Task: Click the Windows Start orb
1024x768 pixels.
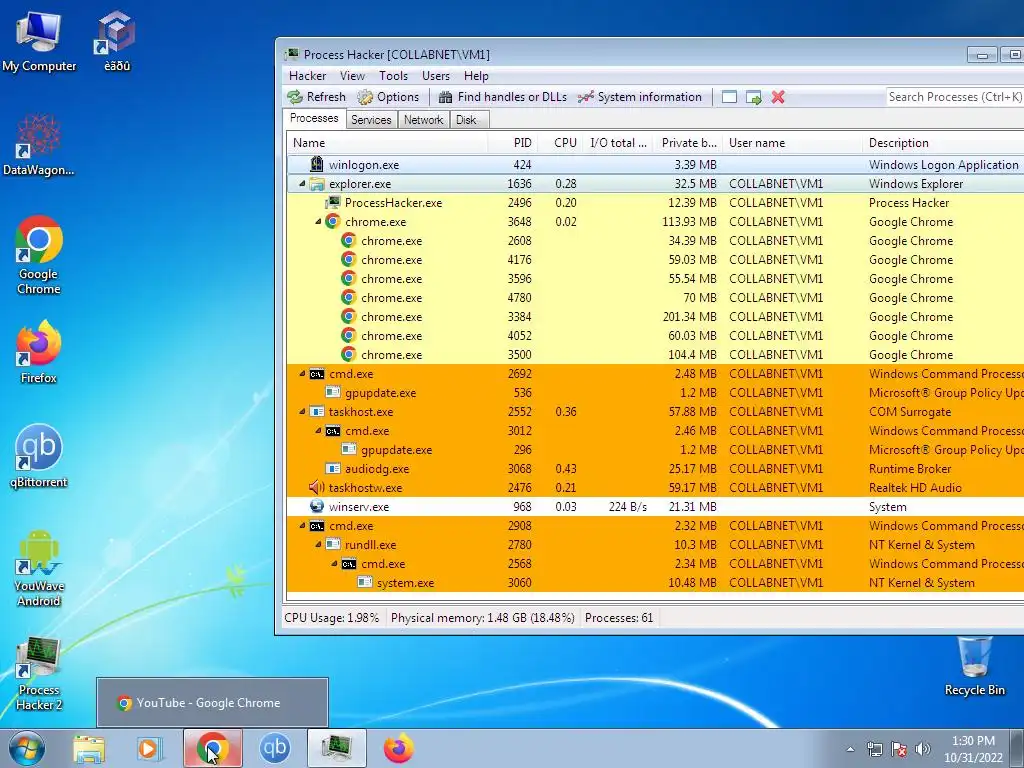Action: point(27,748)
